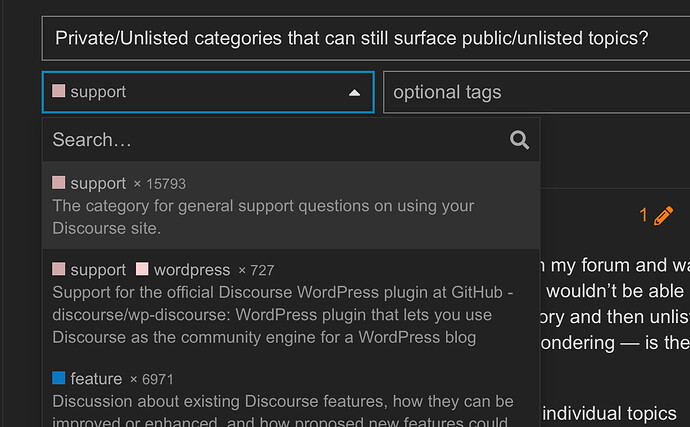Select the support wordpress × 727 category

[291, 303]
